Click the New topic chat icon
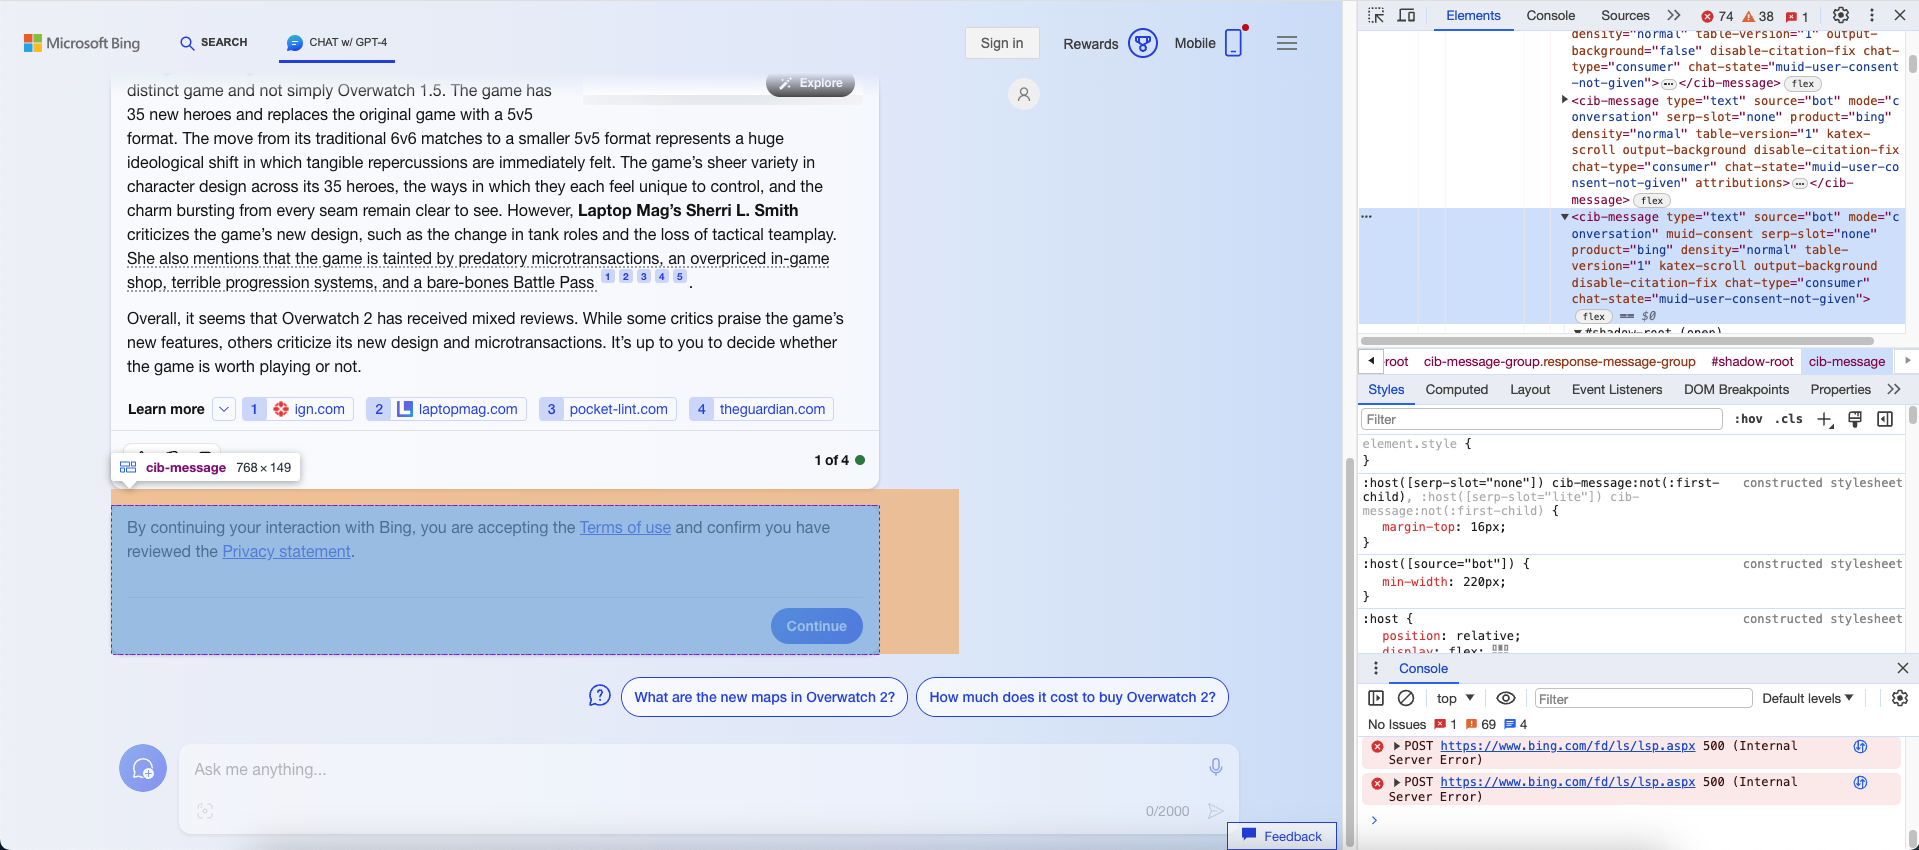The width and height of the screenshot is (1919, 850). click(x=143, y=768)
